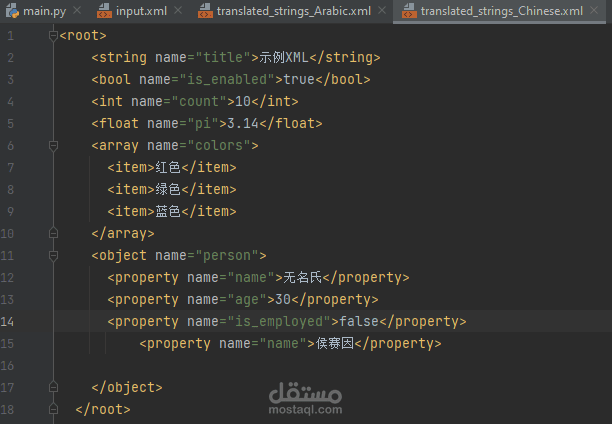Select the translated_strings_Chinese.xml tab
Viewport: 612px width, 424px height.
point(502,11)
